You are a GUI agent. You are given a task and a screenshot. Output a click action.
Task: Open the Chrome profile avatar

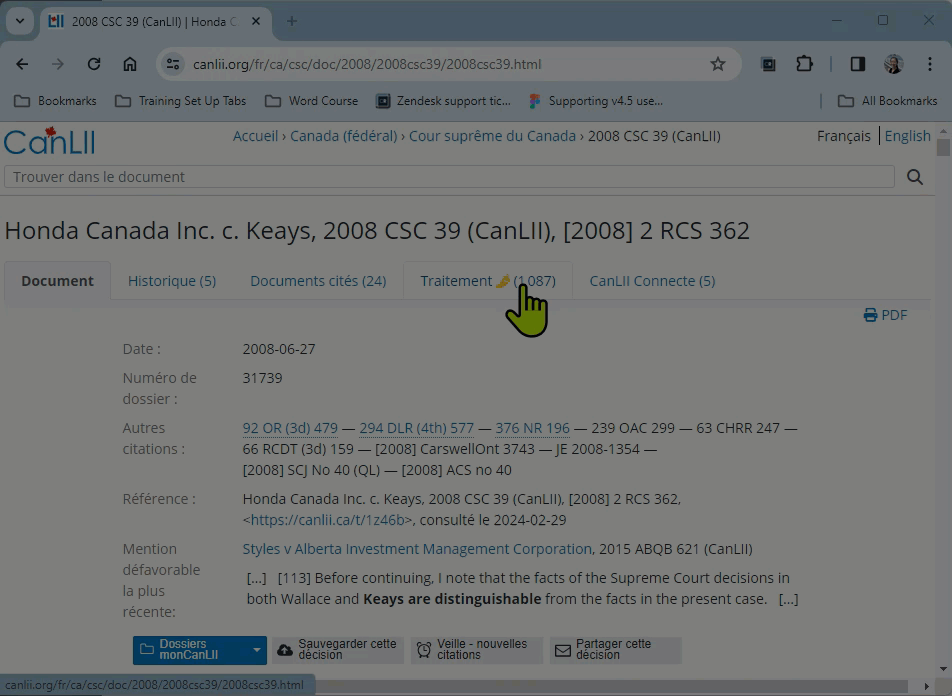tap(893, 64)
